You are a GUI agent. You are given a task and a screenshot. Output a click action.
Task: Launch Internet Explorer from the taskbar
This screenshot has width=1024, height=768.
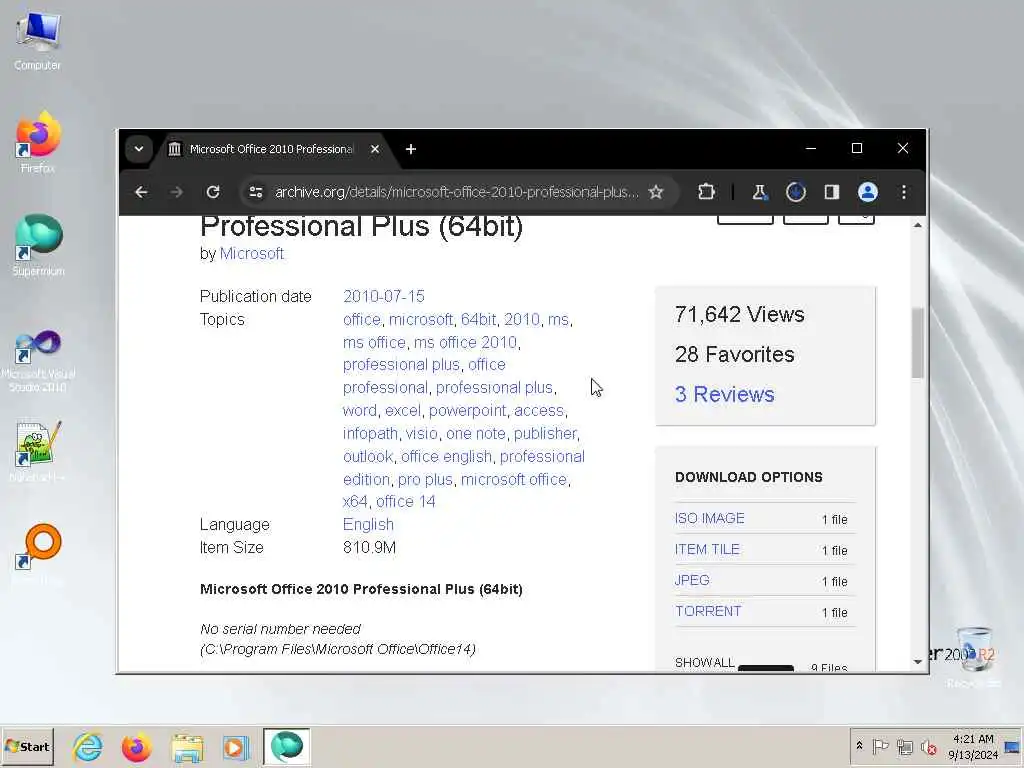pyautogui.click(x=88, y=747)
